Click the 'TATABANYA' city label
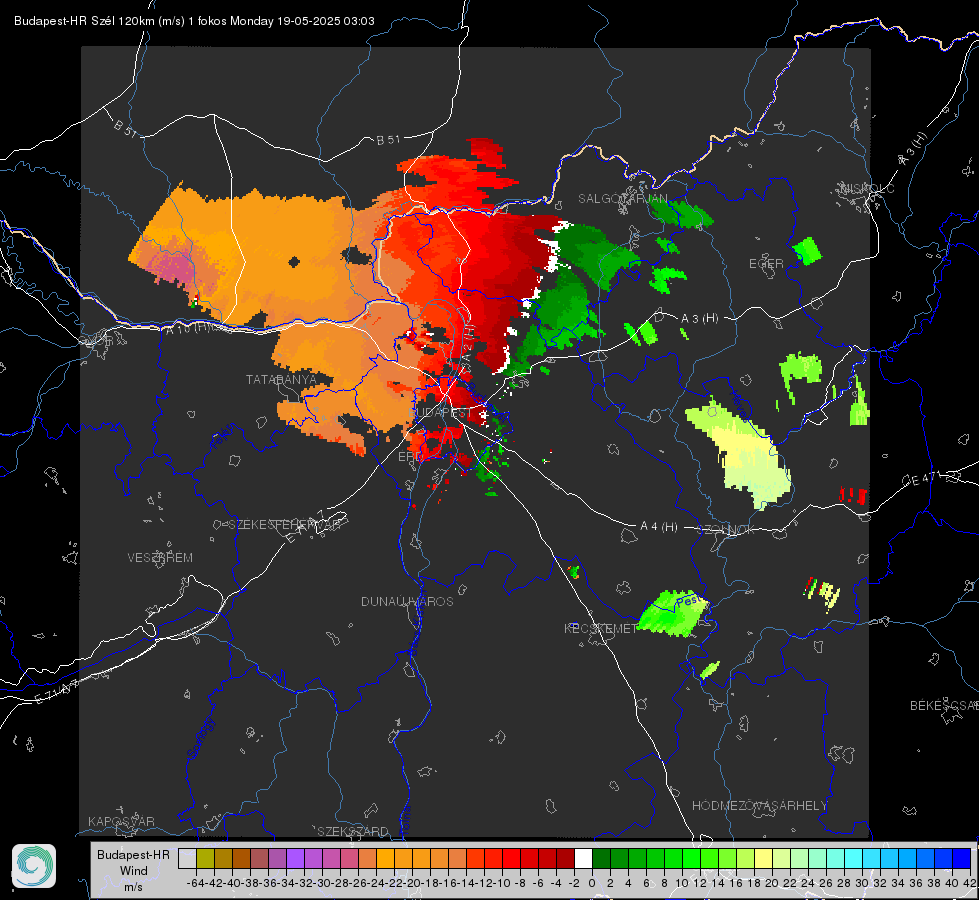The height and width of the screenshot is (900, 979). pos(281,380)
